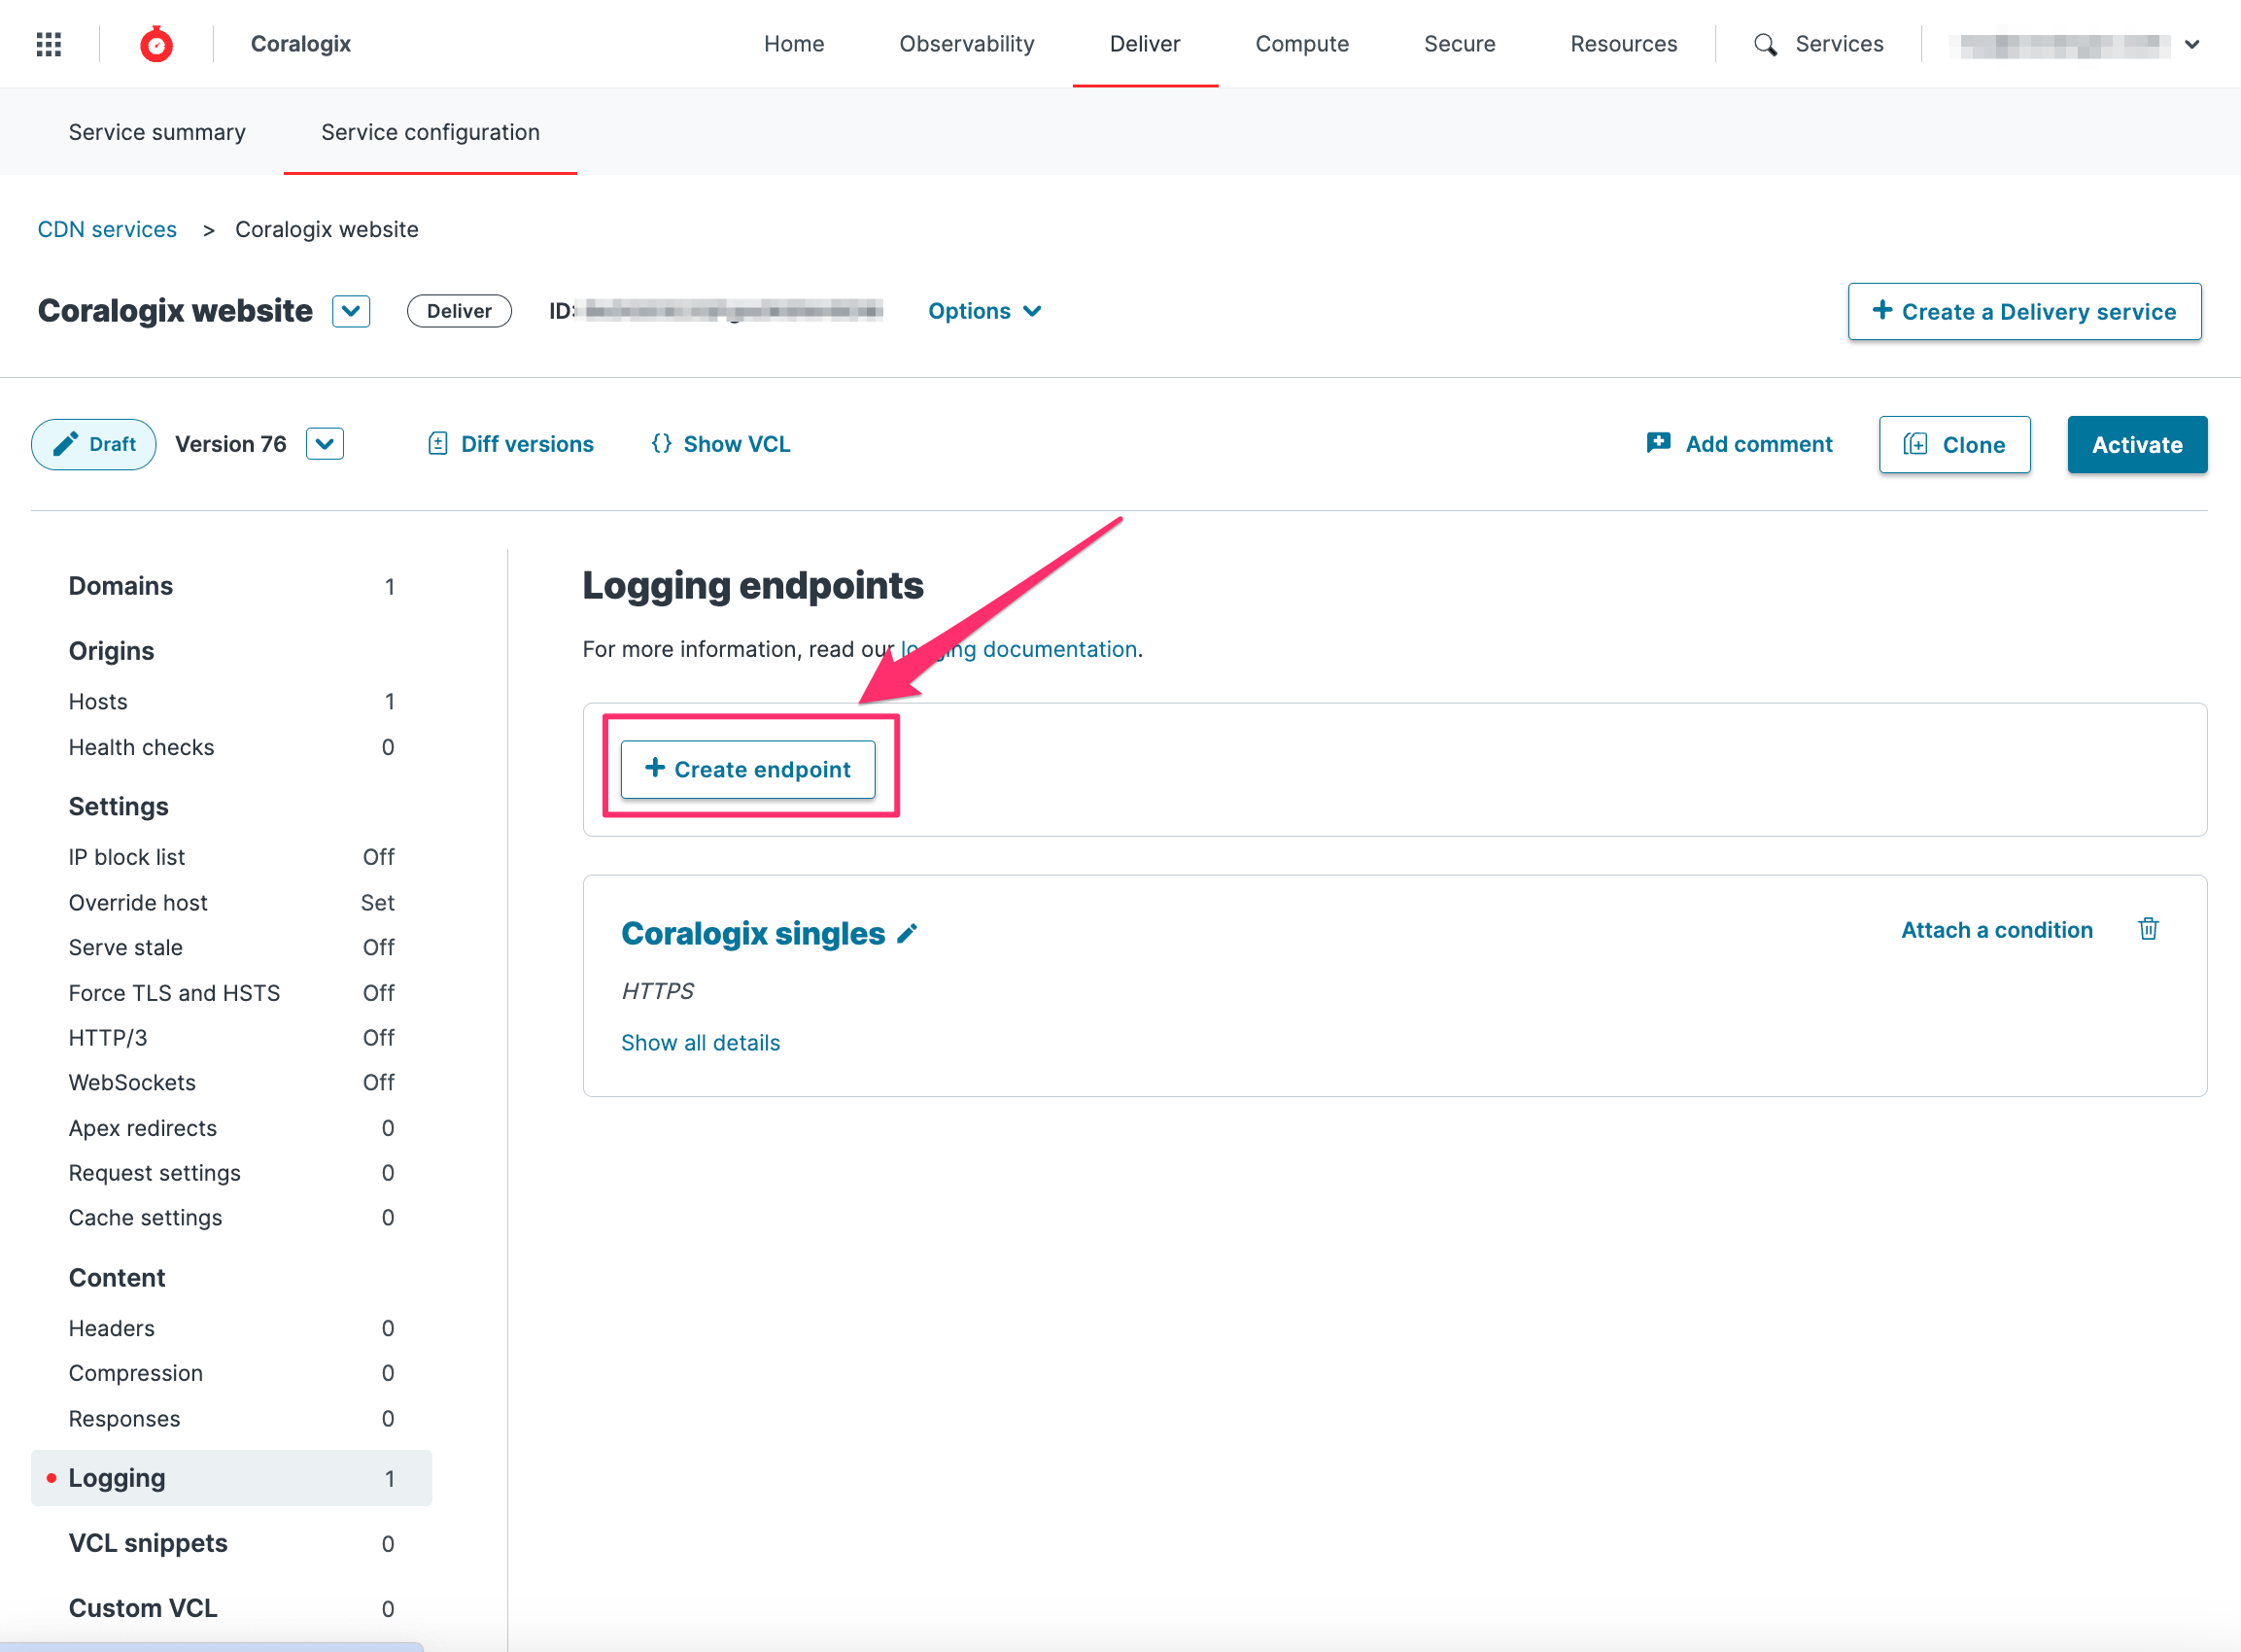
Task: Click the Origins section heading
Action: click(x=111, y=651)
